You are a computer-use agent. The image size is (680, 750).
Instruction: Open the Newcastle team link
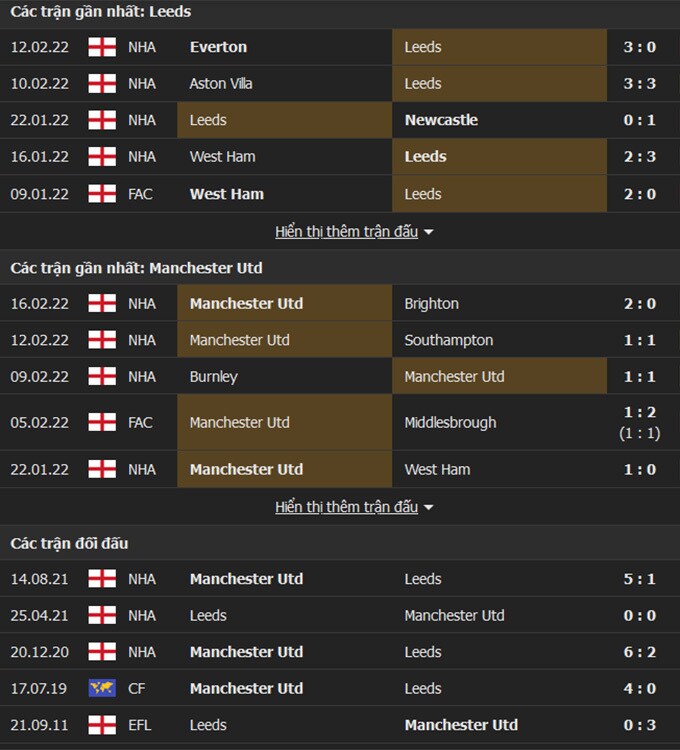(x=441, y=120)
